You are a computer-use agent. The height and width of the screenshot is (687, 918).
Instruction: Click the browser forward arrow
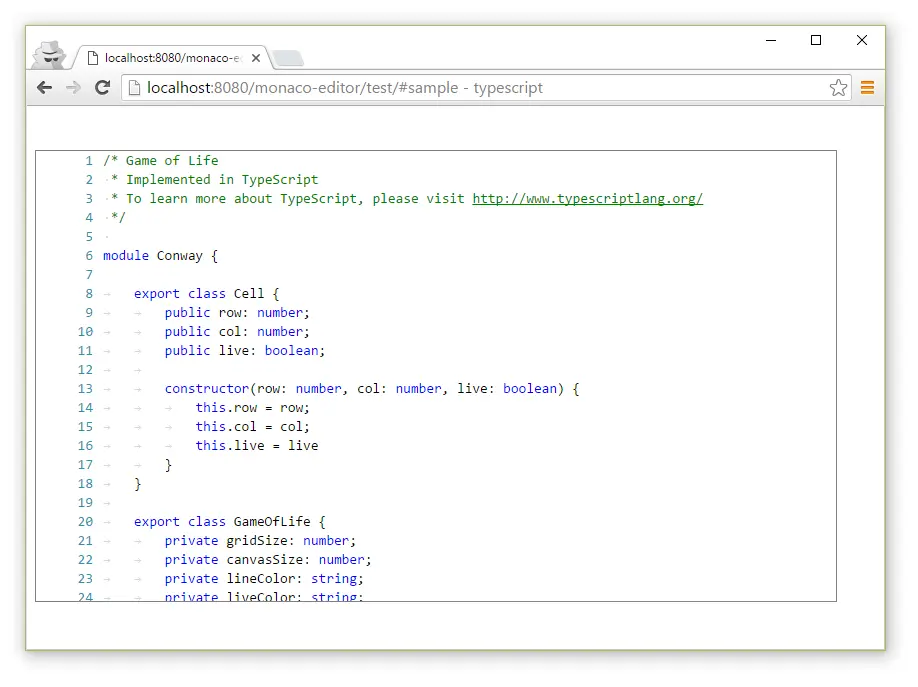[73, 88]
